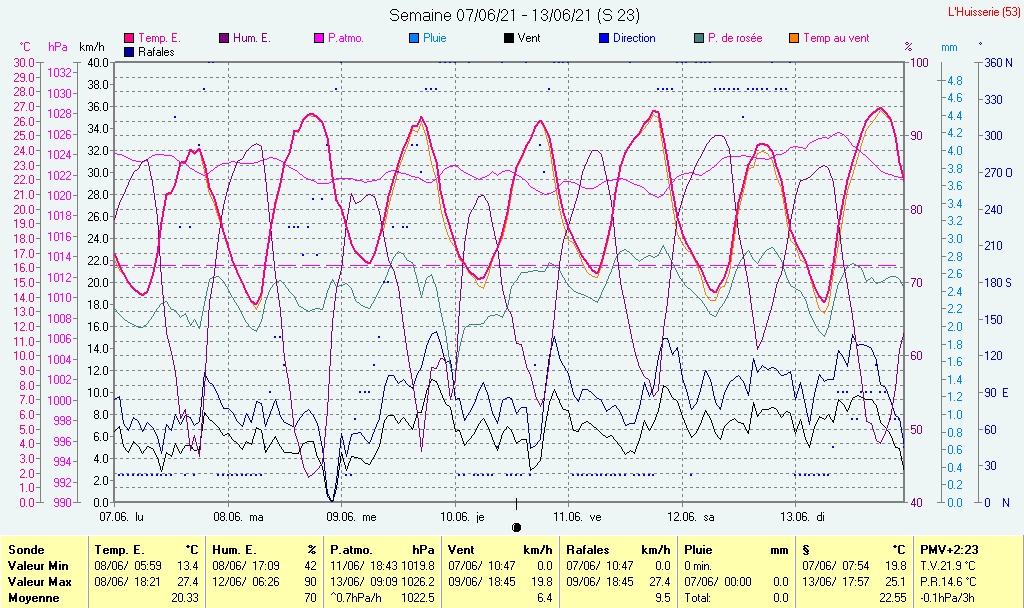1024x608 pixels.
Task: Click the '360 N' direction axis label
Action: click(x=999, y=63)
